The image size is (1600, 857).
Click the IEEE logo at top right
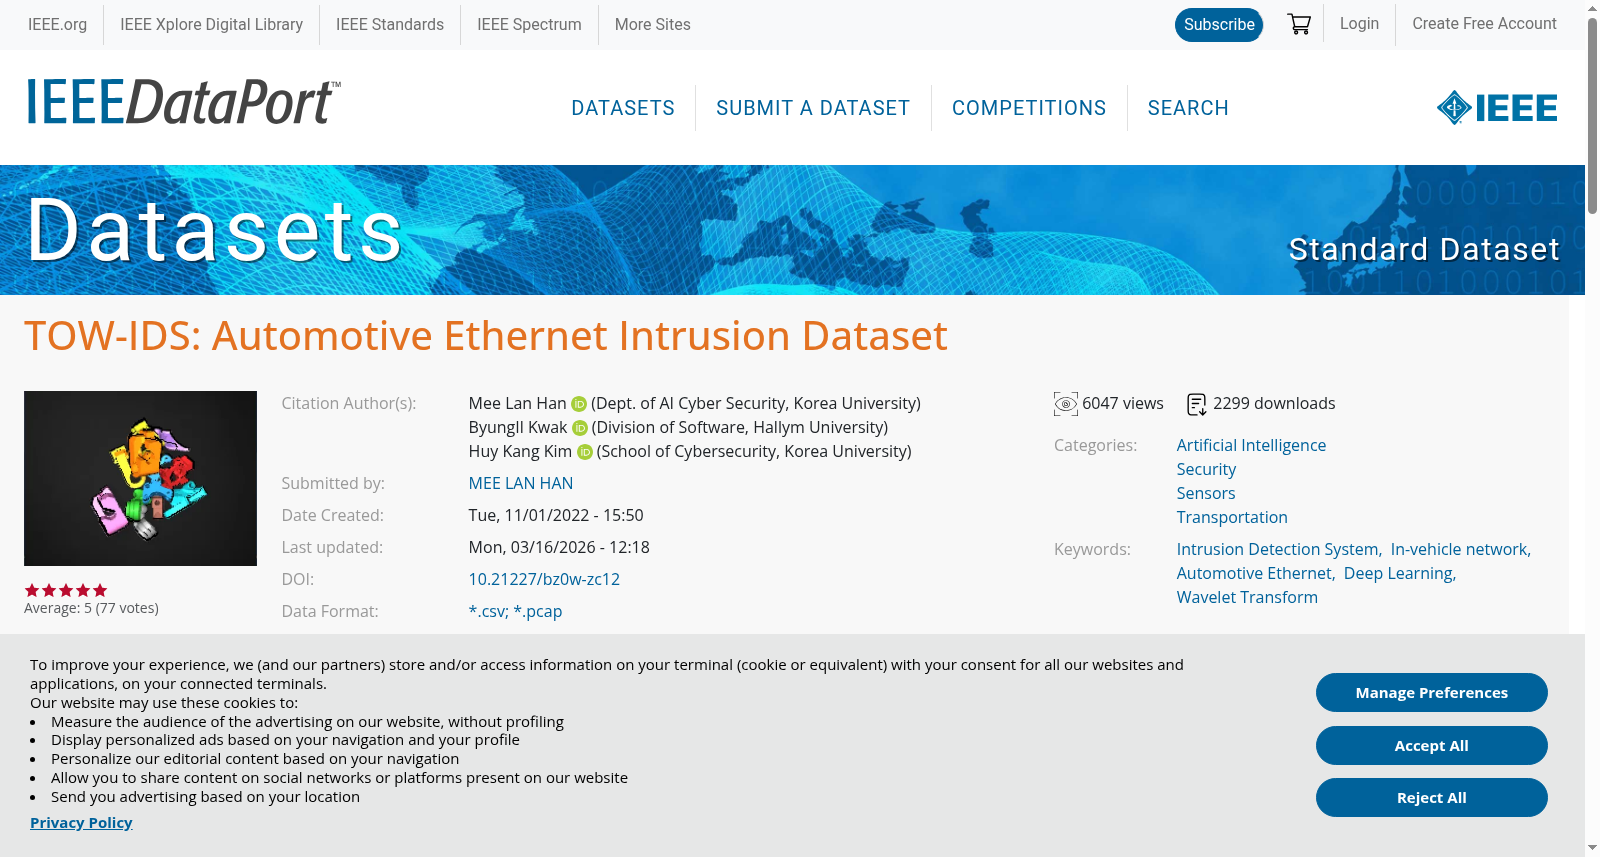(x=1496, y=108)
